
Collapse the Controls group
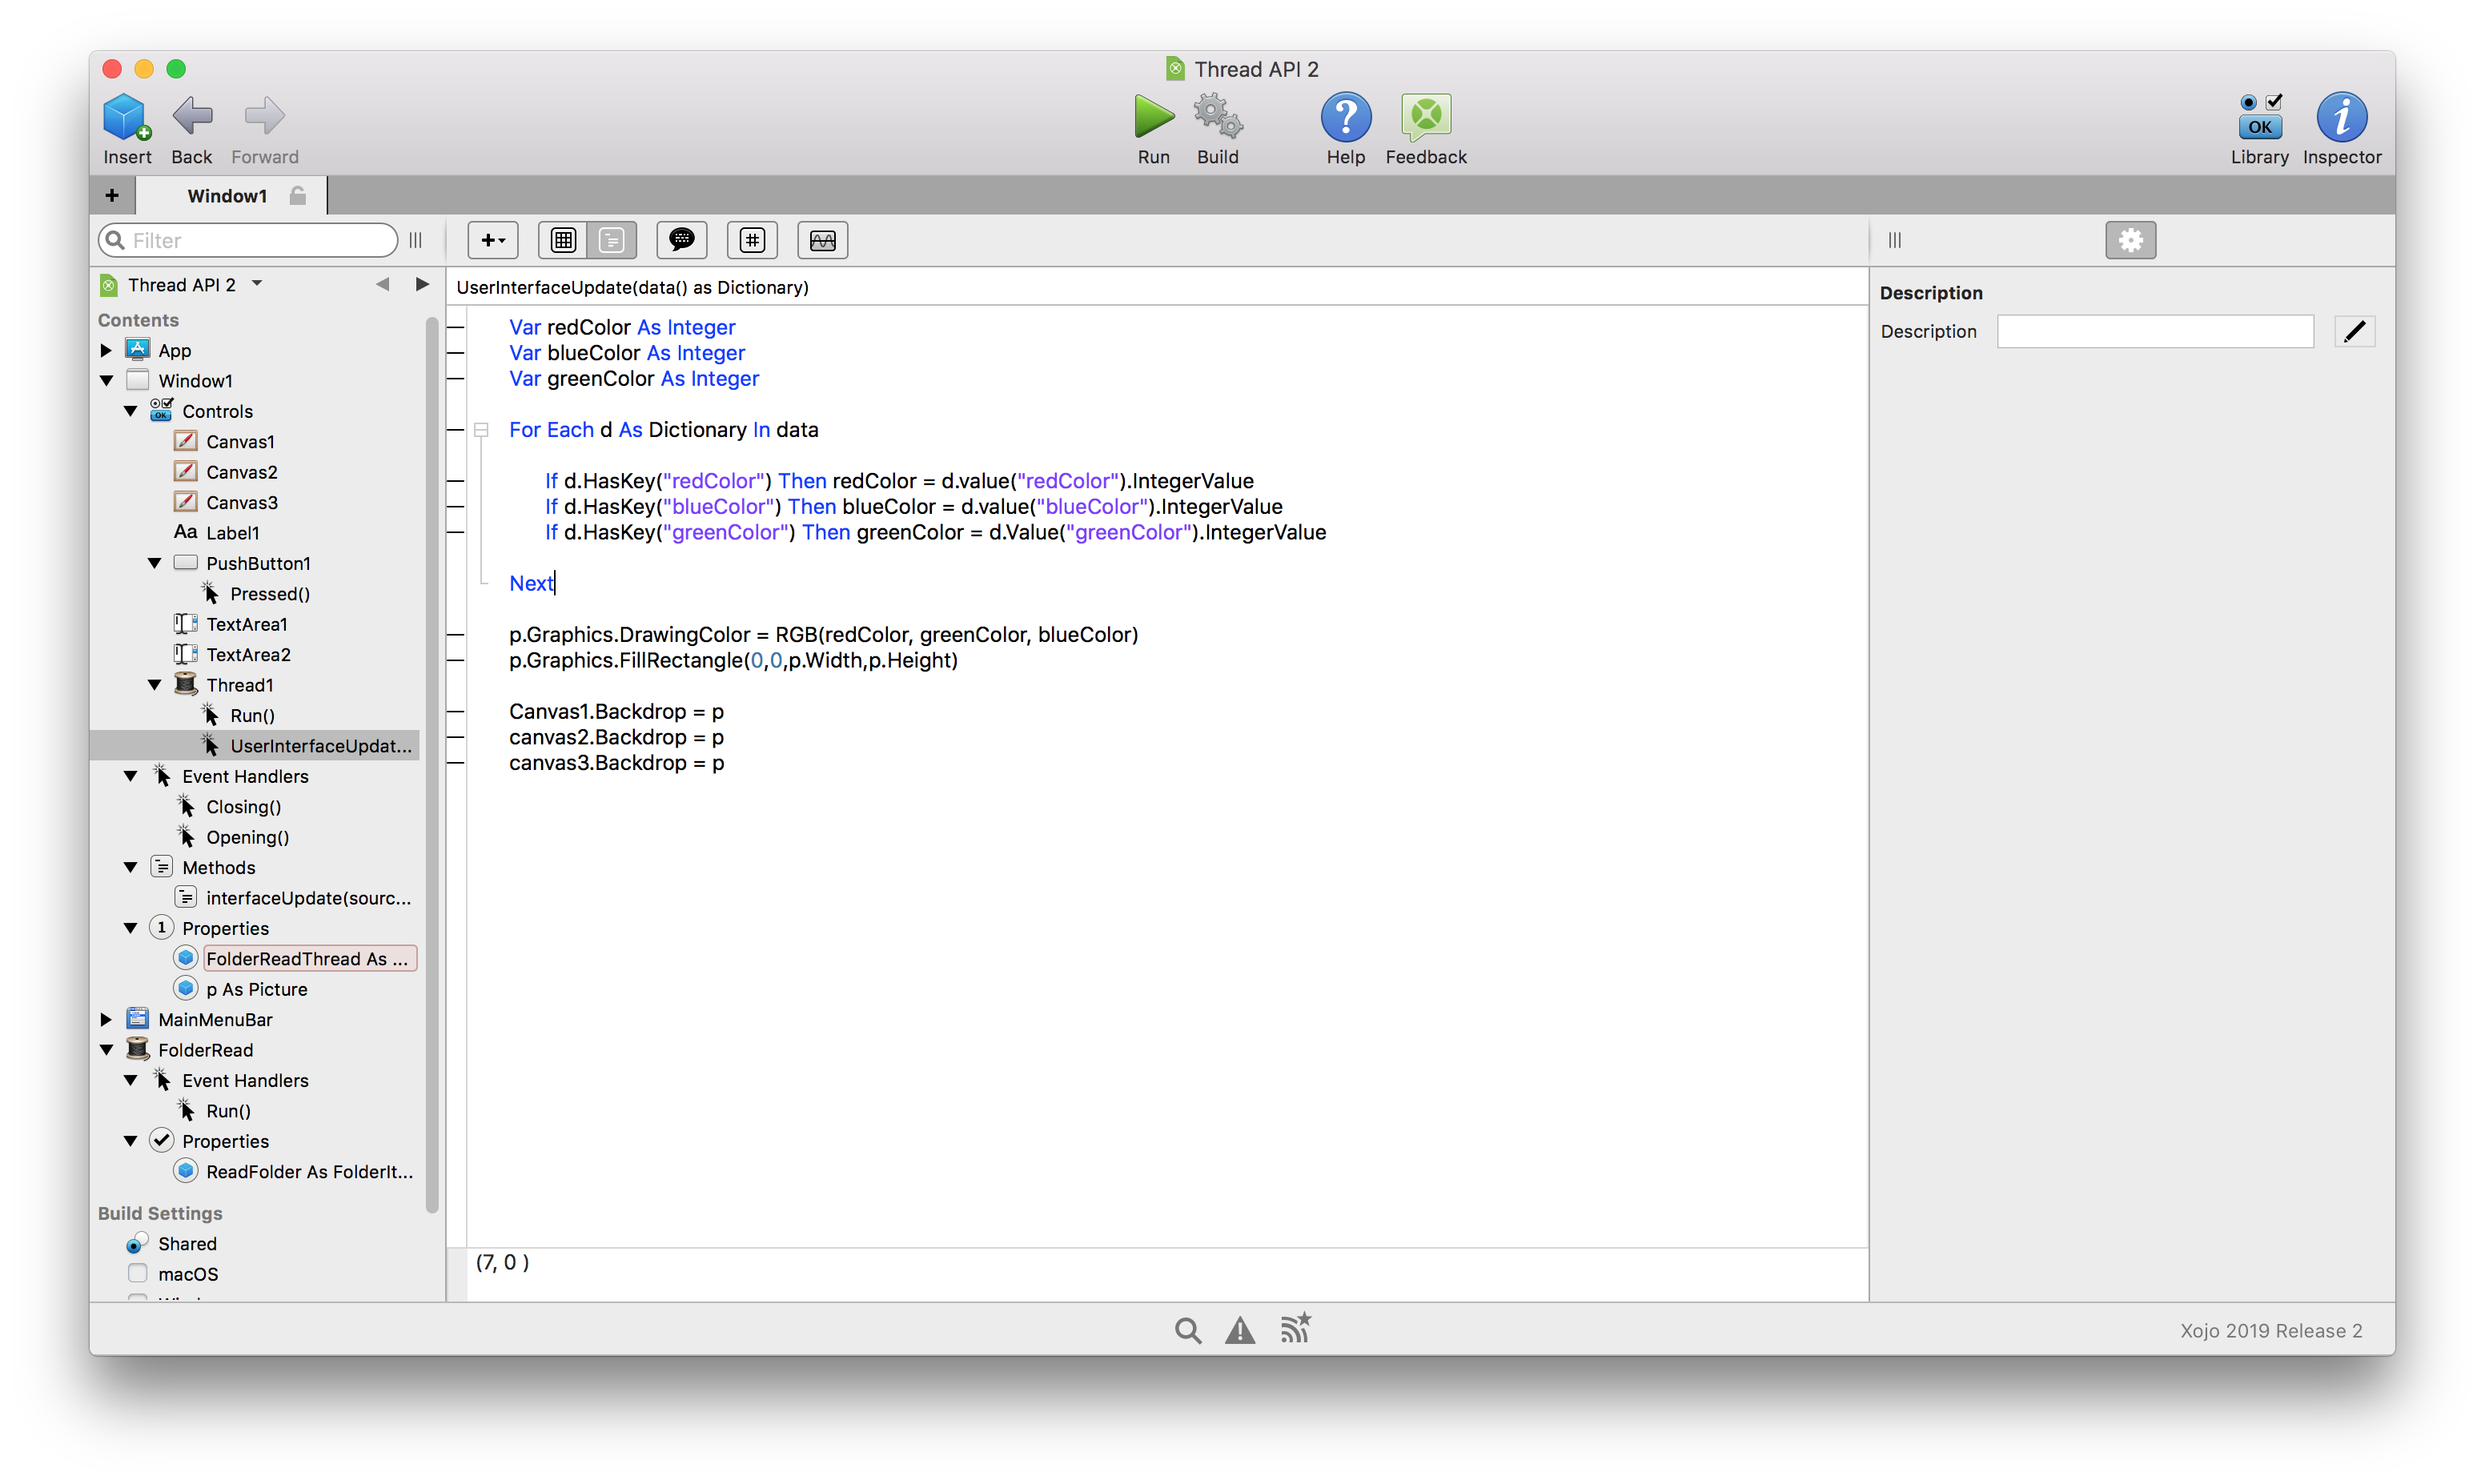[130, 411]
